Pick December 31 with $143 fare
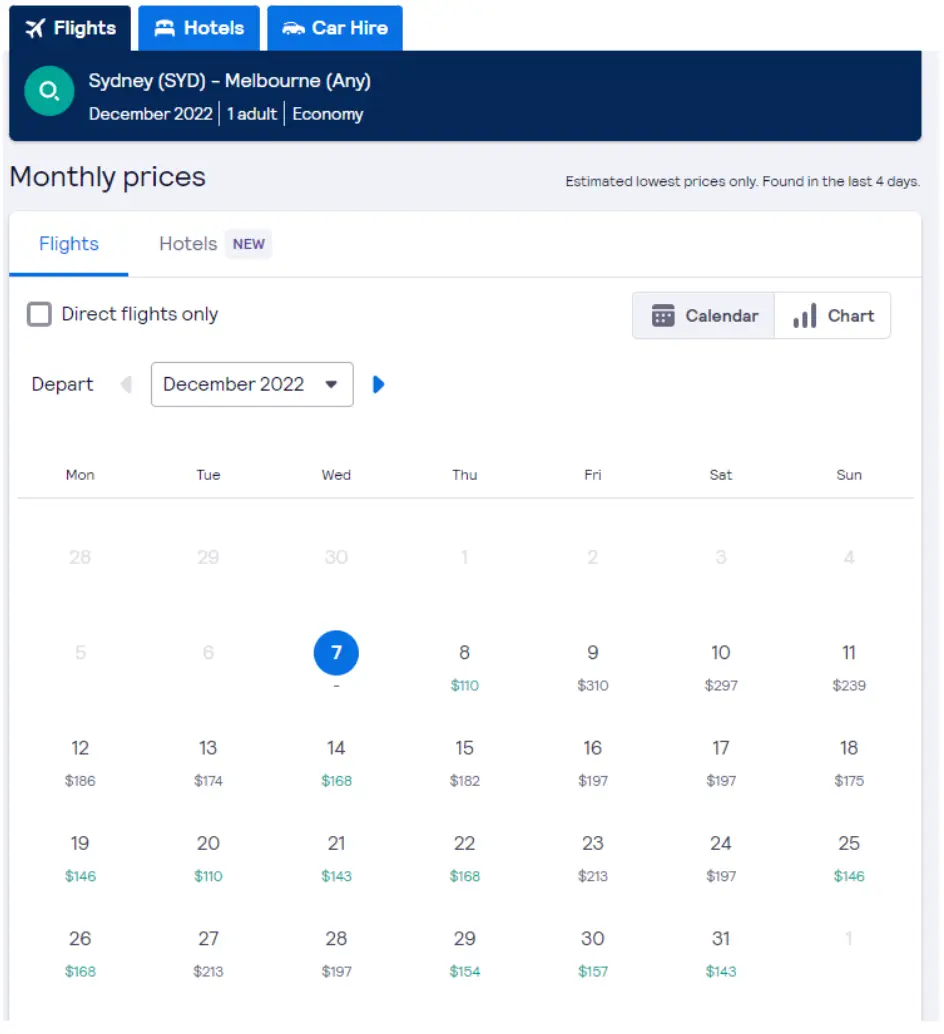The image size is (944, 1034). pos(721,953)
